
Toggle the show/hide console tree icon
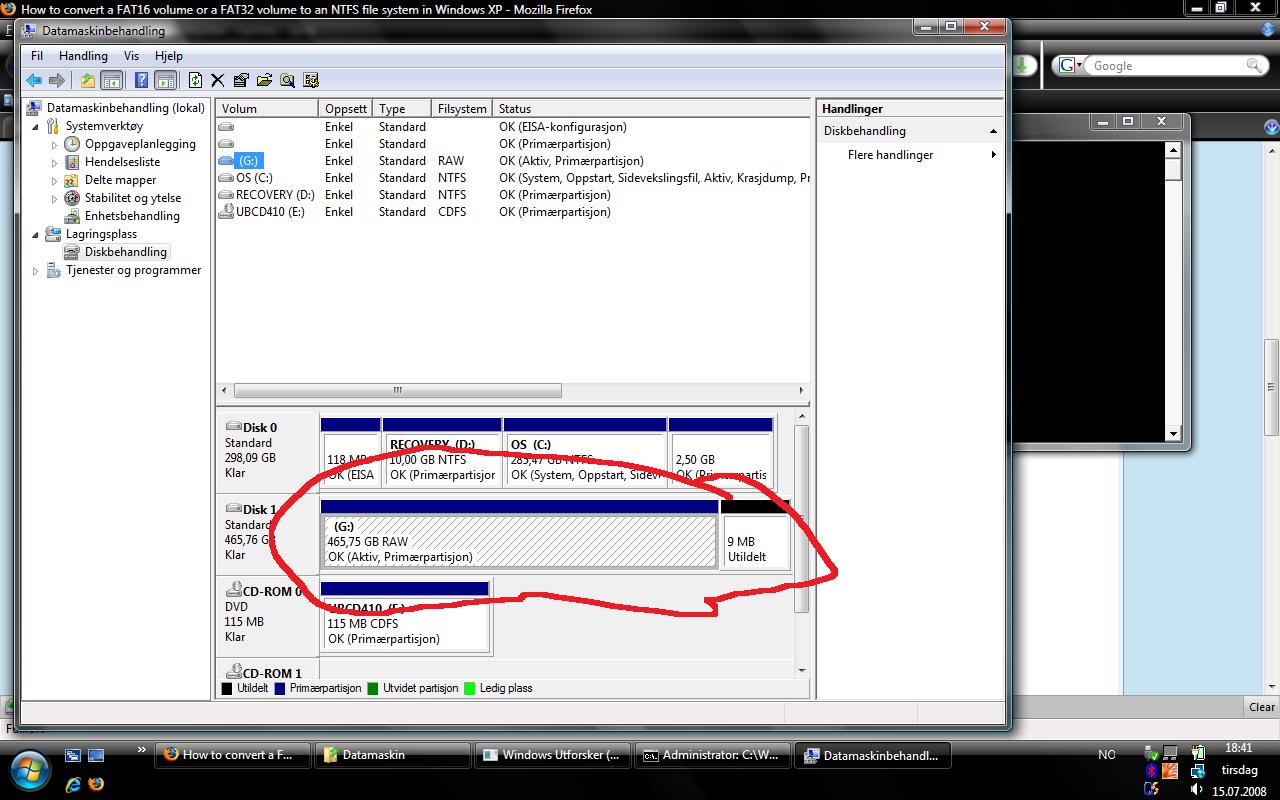111,80
